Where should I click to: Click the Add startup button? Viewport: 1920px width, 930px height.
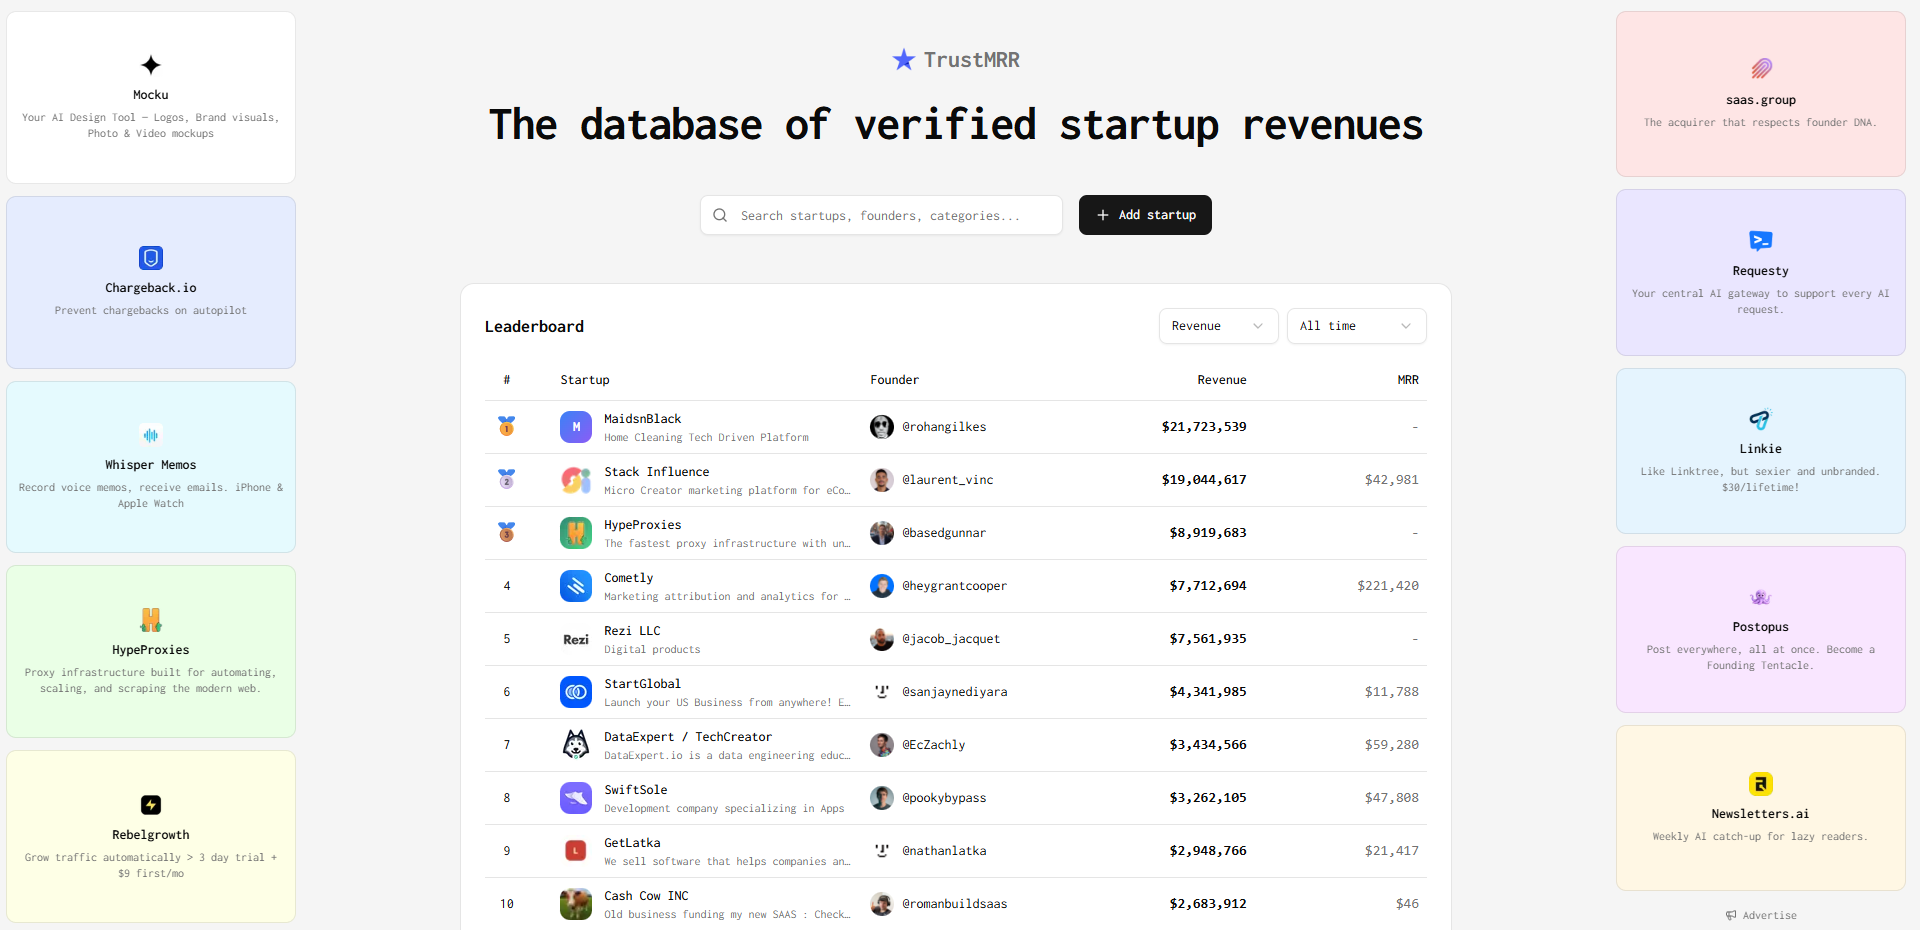tap(1145, 215)
